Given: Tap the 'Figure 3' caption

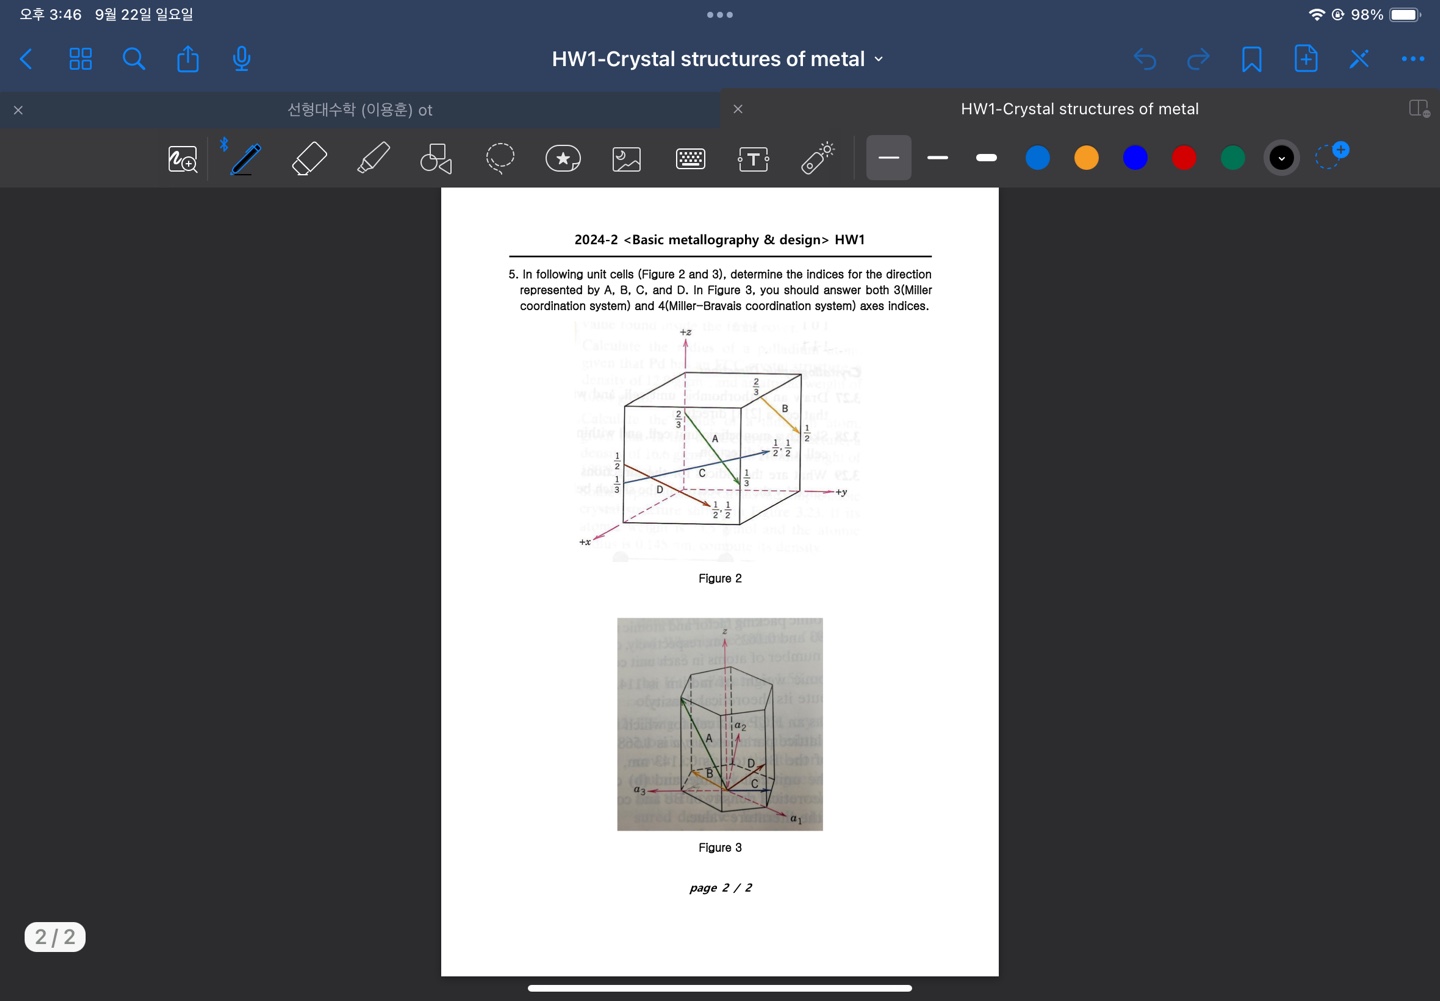Looking at the screenshot, I should pyautogui.click(x=720, y=848).
